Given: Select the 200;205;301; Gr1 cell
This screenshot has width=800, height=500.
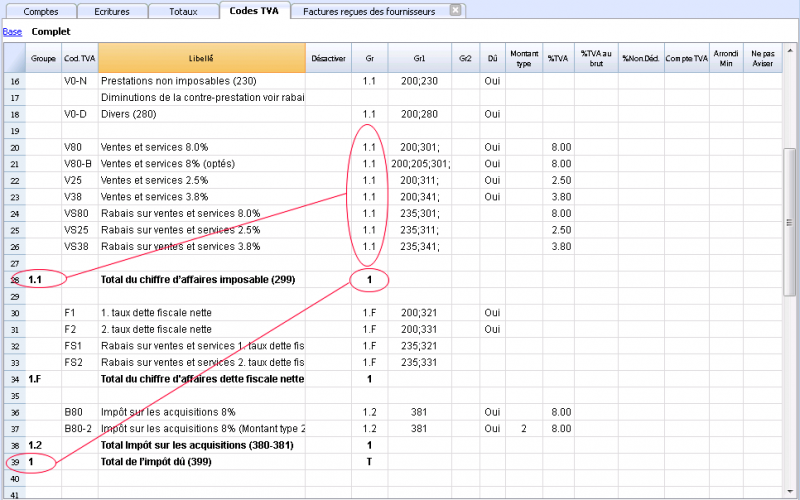Looking at the screenshot, I should tap(419, 164).
